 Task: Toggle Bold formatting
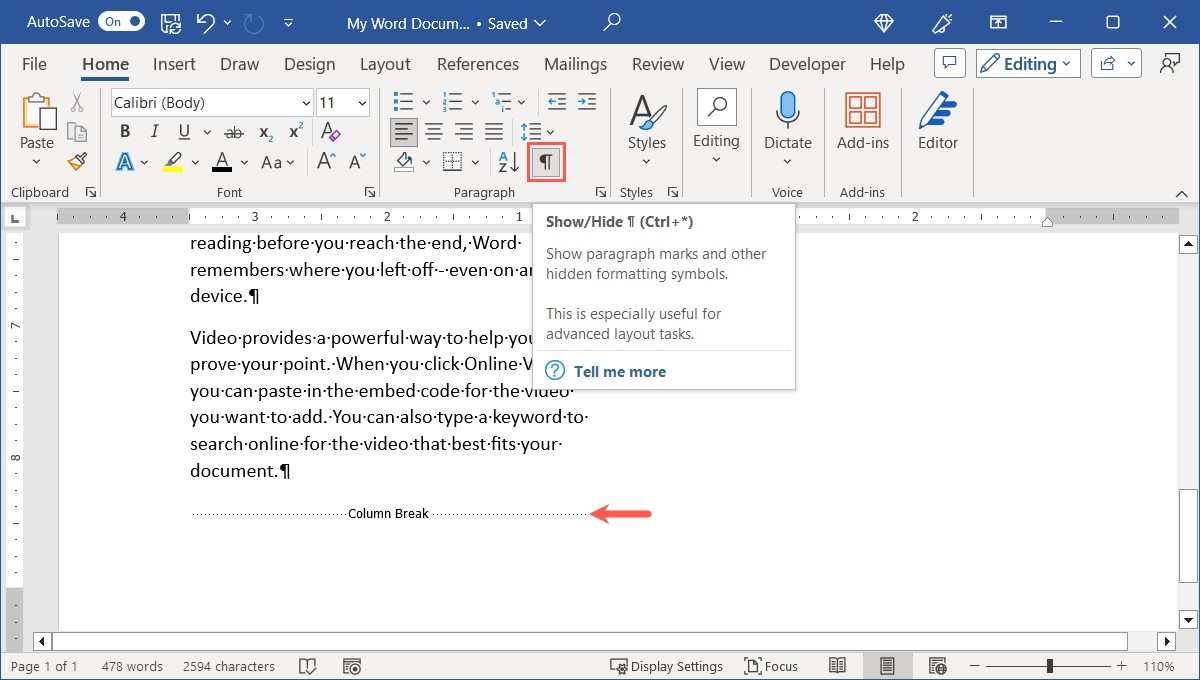pos(124,131)
